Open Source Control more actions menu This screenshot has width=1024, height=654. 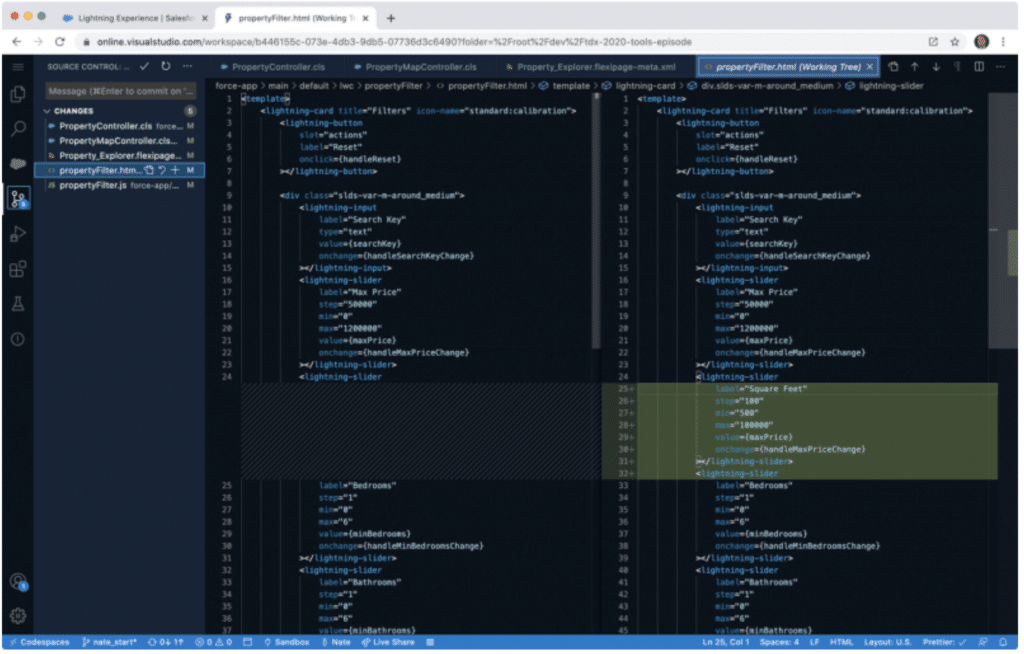(x=187, y=67)
